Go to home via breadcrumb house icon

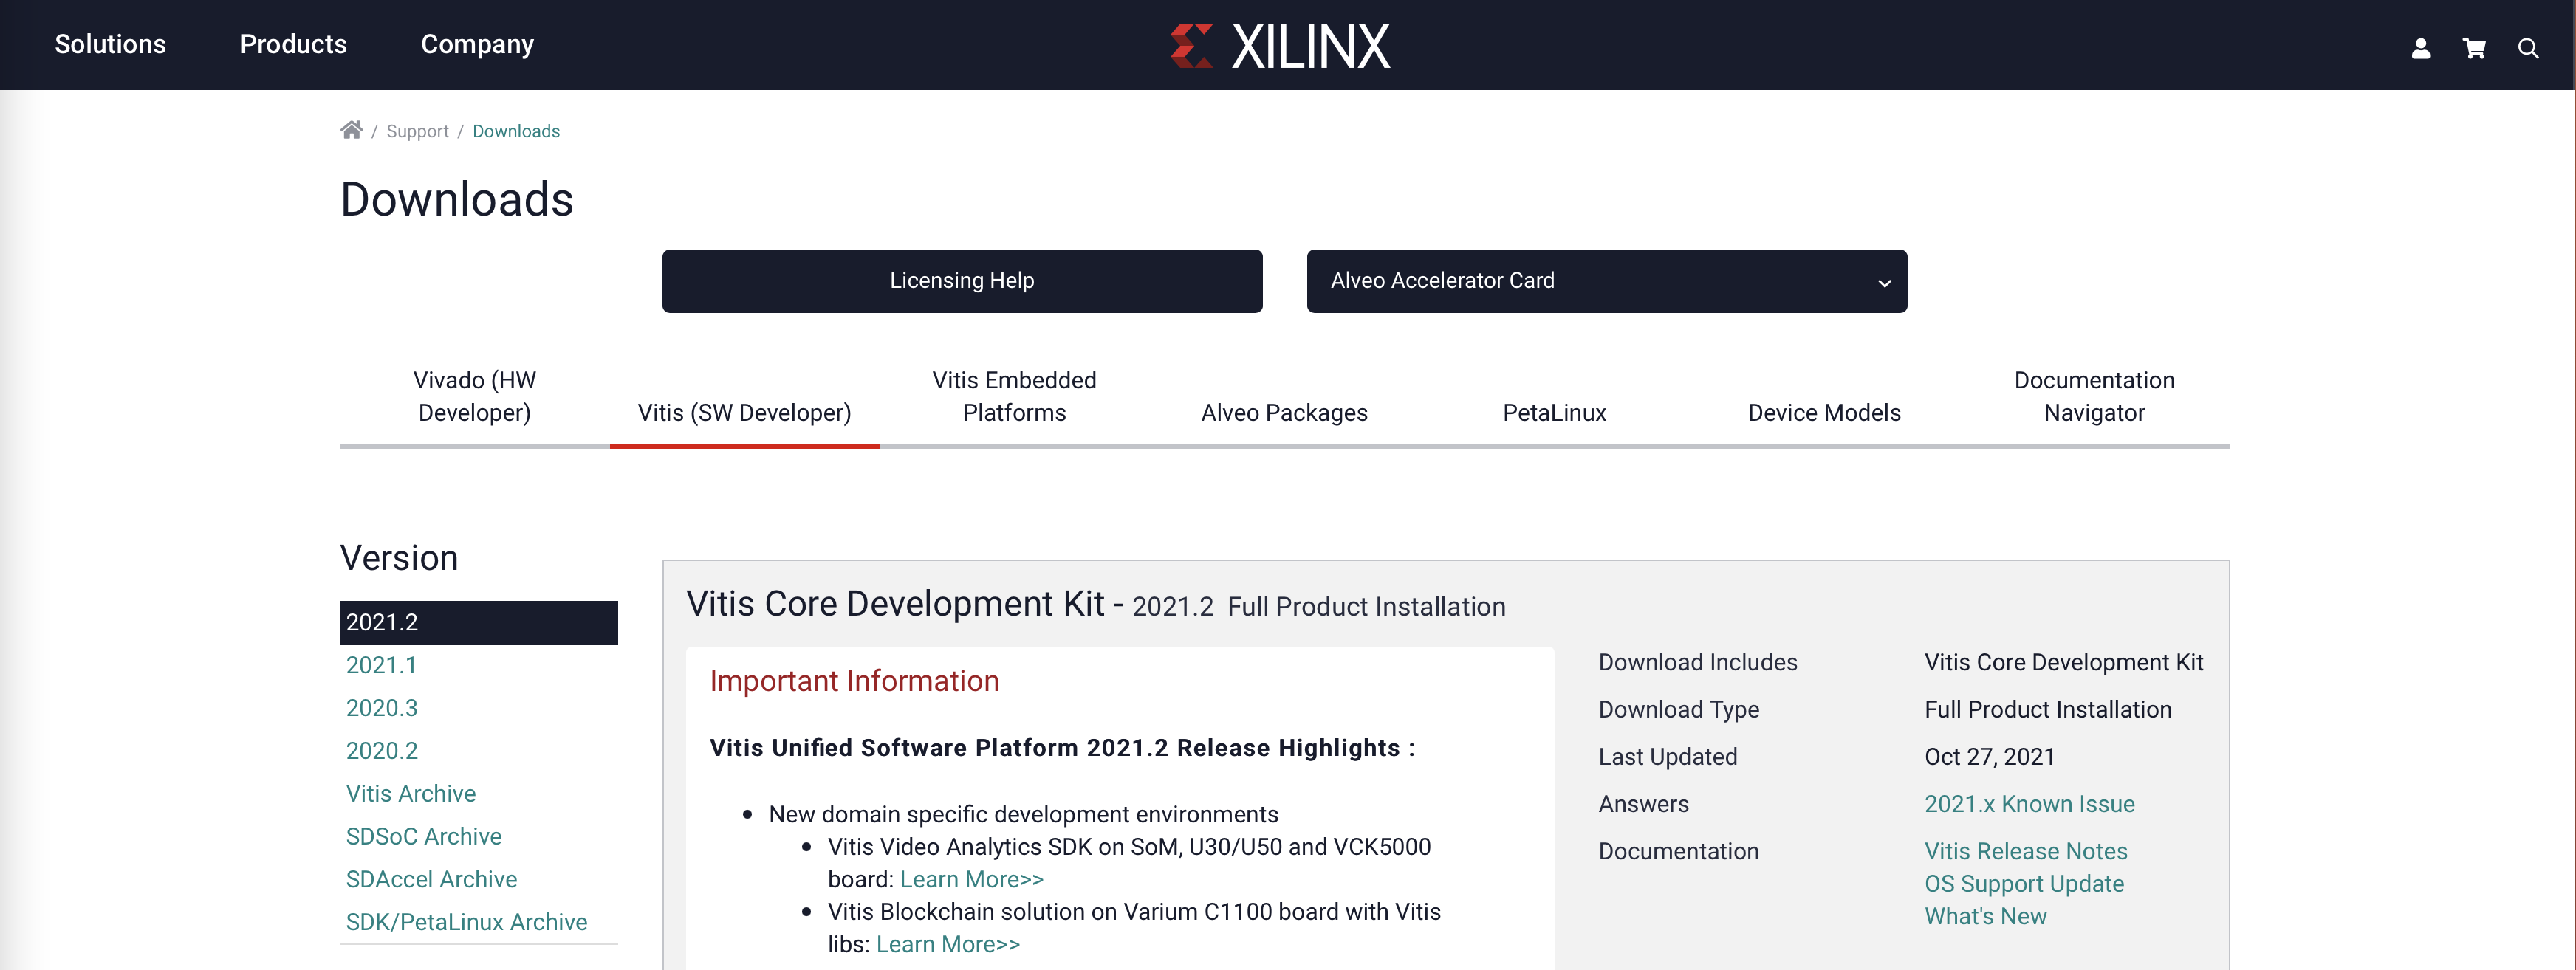351,130
